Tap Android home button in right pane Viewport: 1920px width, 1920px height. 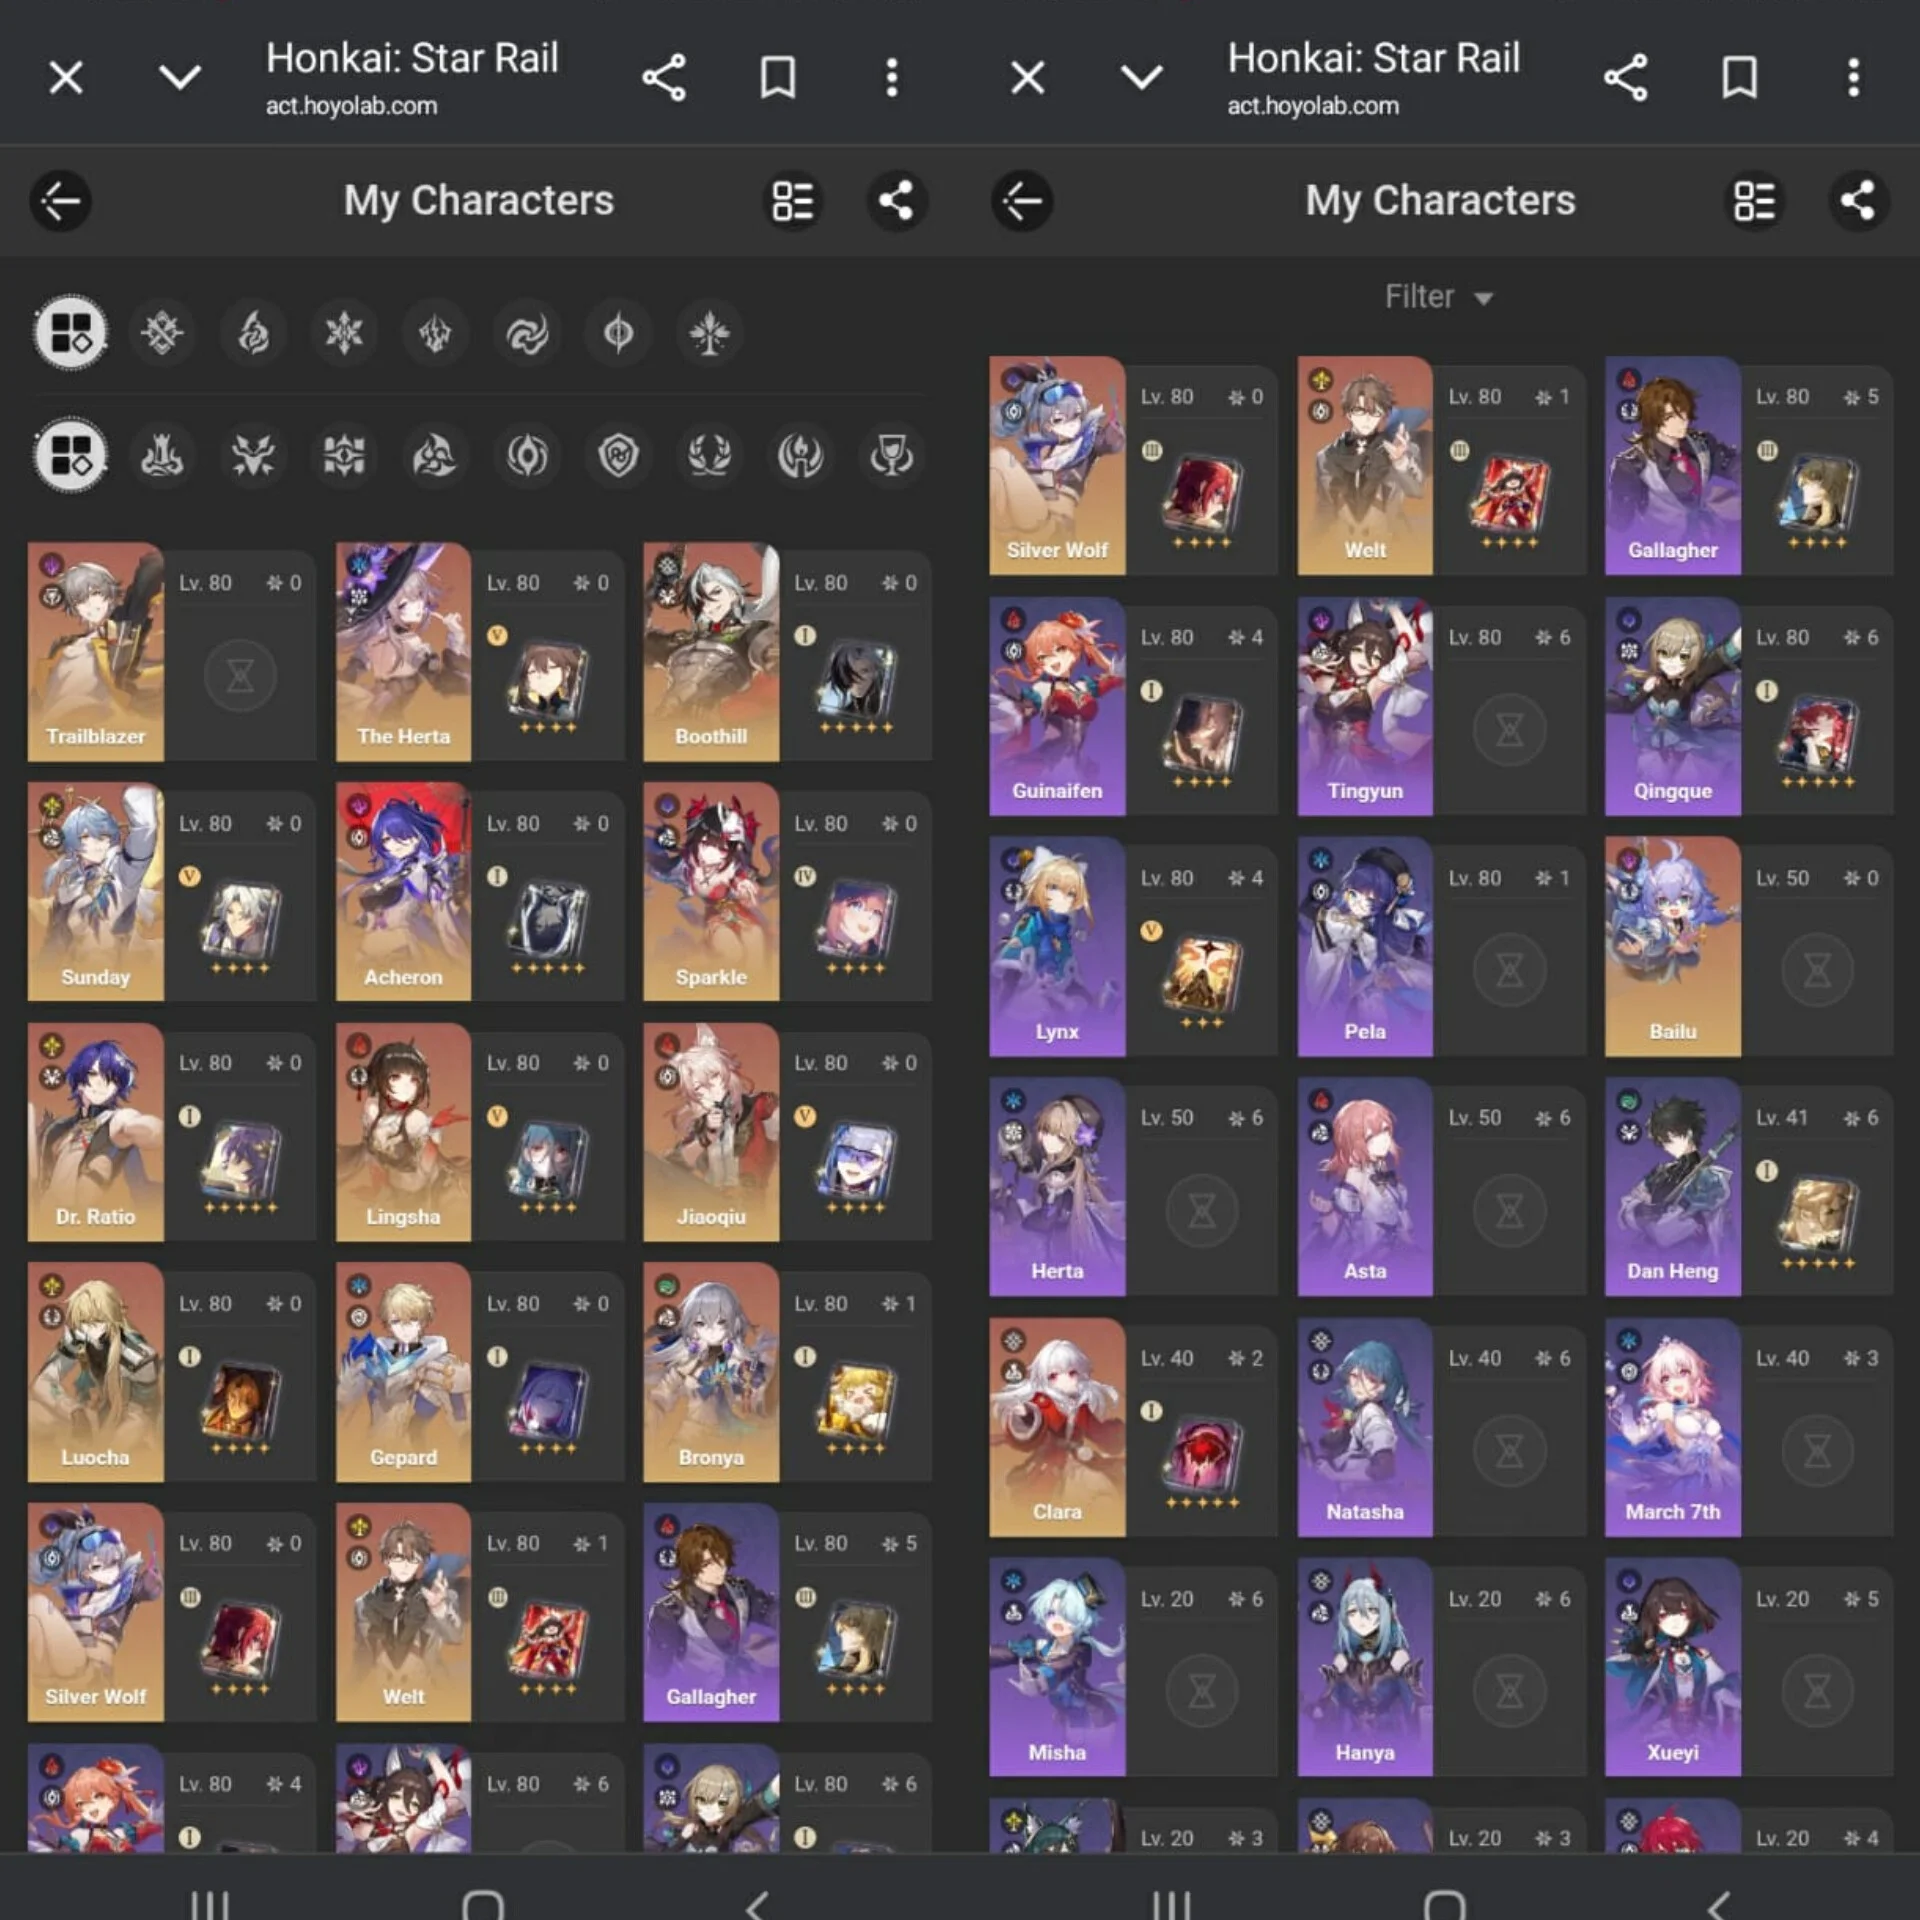coord(1444,1903)
